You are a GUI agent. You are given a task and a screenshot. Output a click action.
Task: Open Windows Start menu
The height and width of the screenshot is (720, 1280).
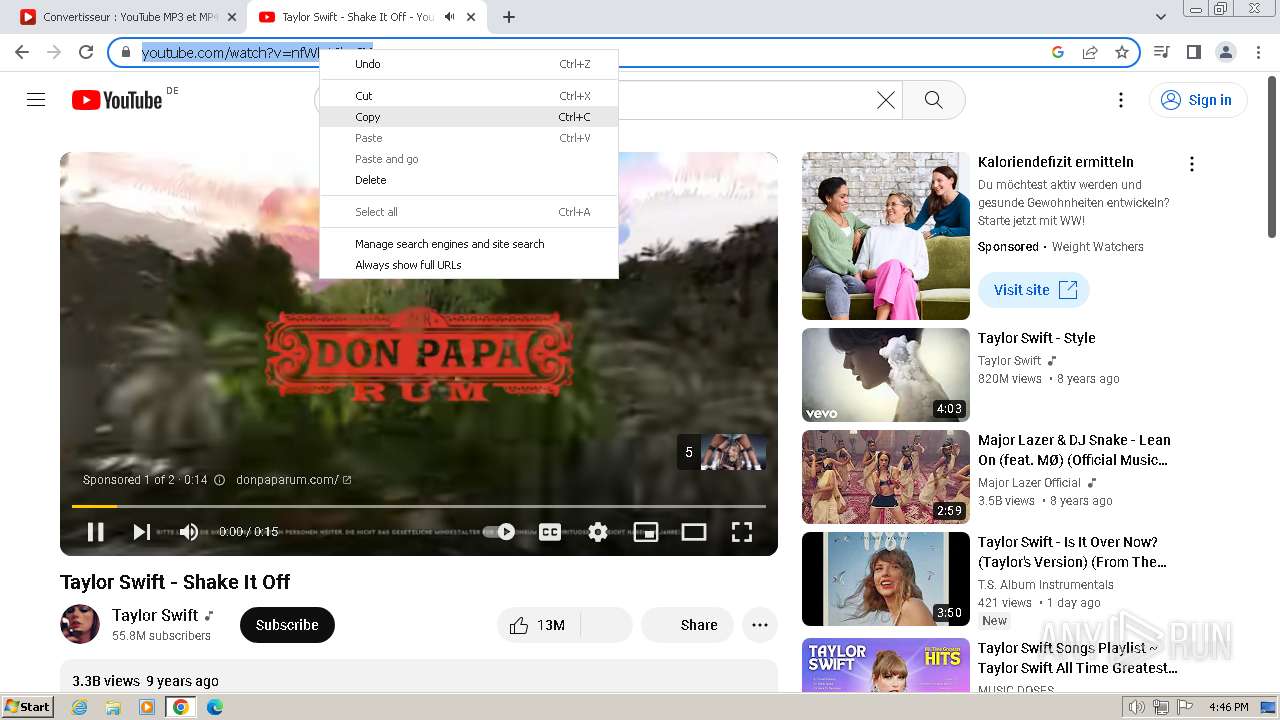point(27,706)
